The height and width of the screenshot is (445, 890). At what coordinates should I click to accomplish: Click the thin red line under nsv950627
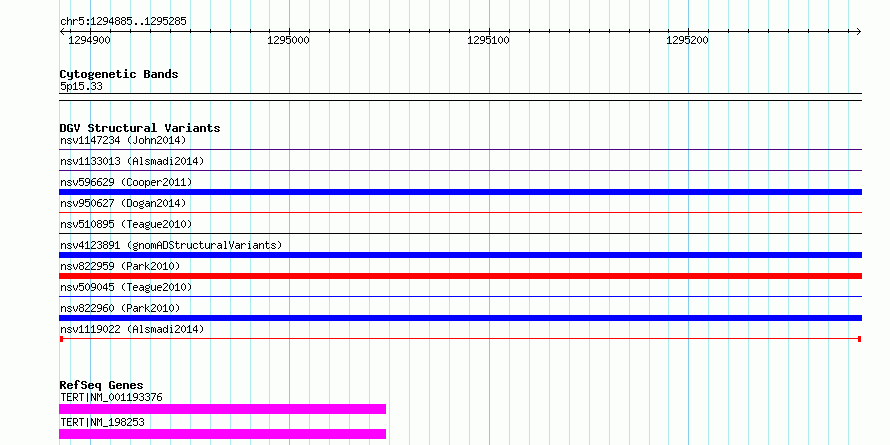[460, 213]
